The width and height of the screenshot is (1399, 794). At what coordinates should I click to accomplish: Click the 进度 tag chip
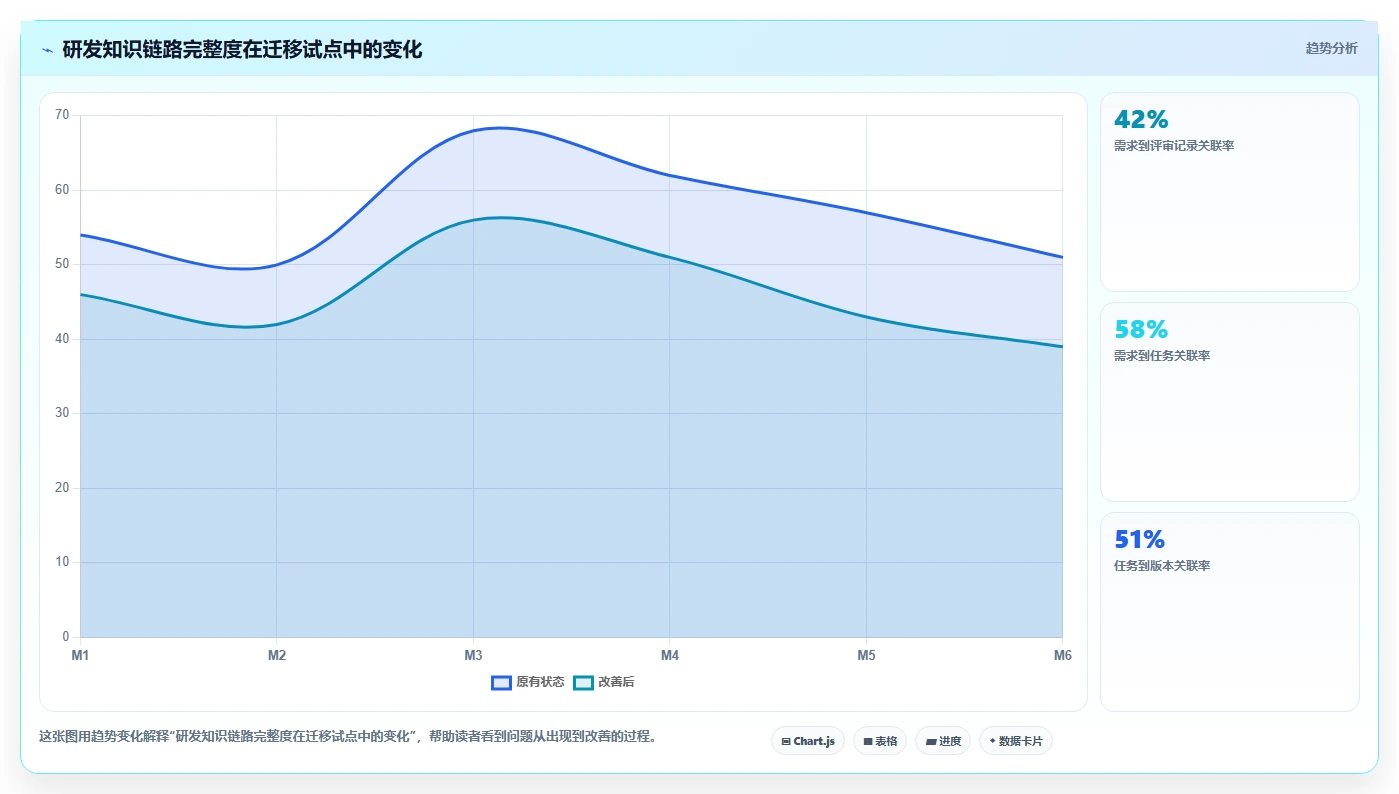click(x=943, y=741)
